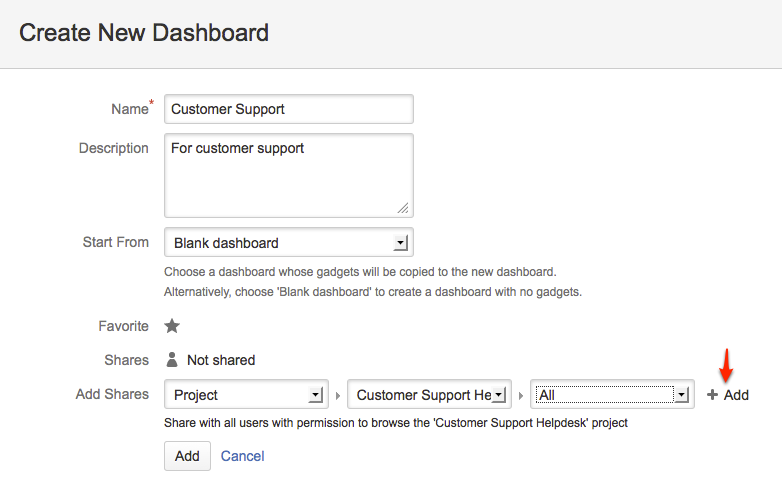Click into the Description text area
Image resolution: width=782 pixels, height=491 pixels.
click(288, 175)
